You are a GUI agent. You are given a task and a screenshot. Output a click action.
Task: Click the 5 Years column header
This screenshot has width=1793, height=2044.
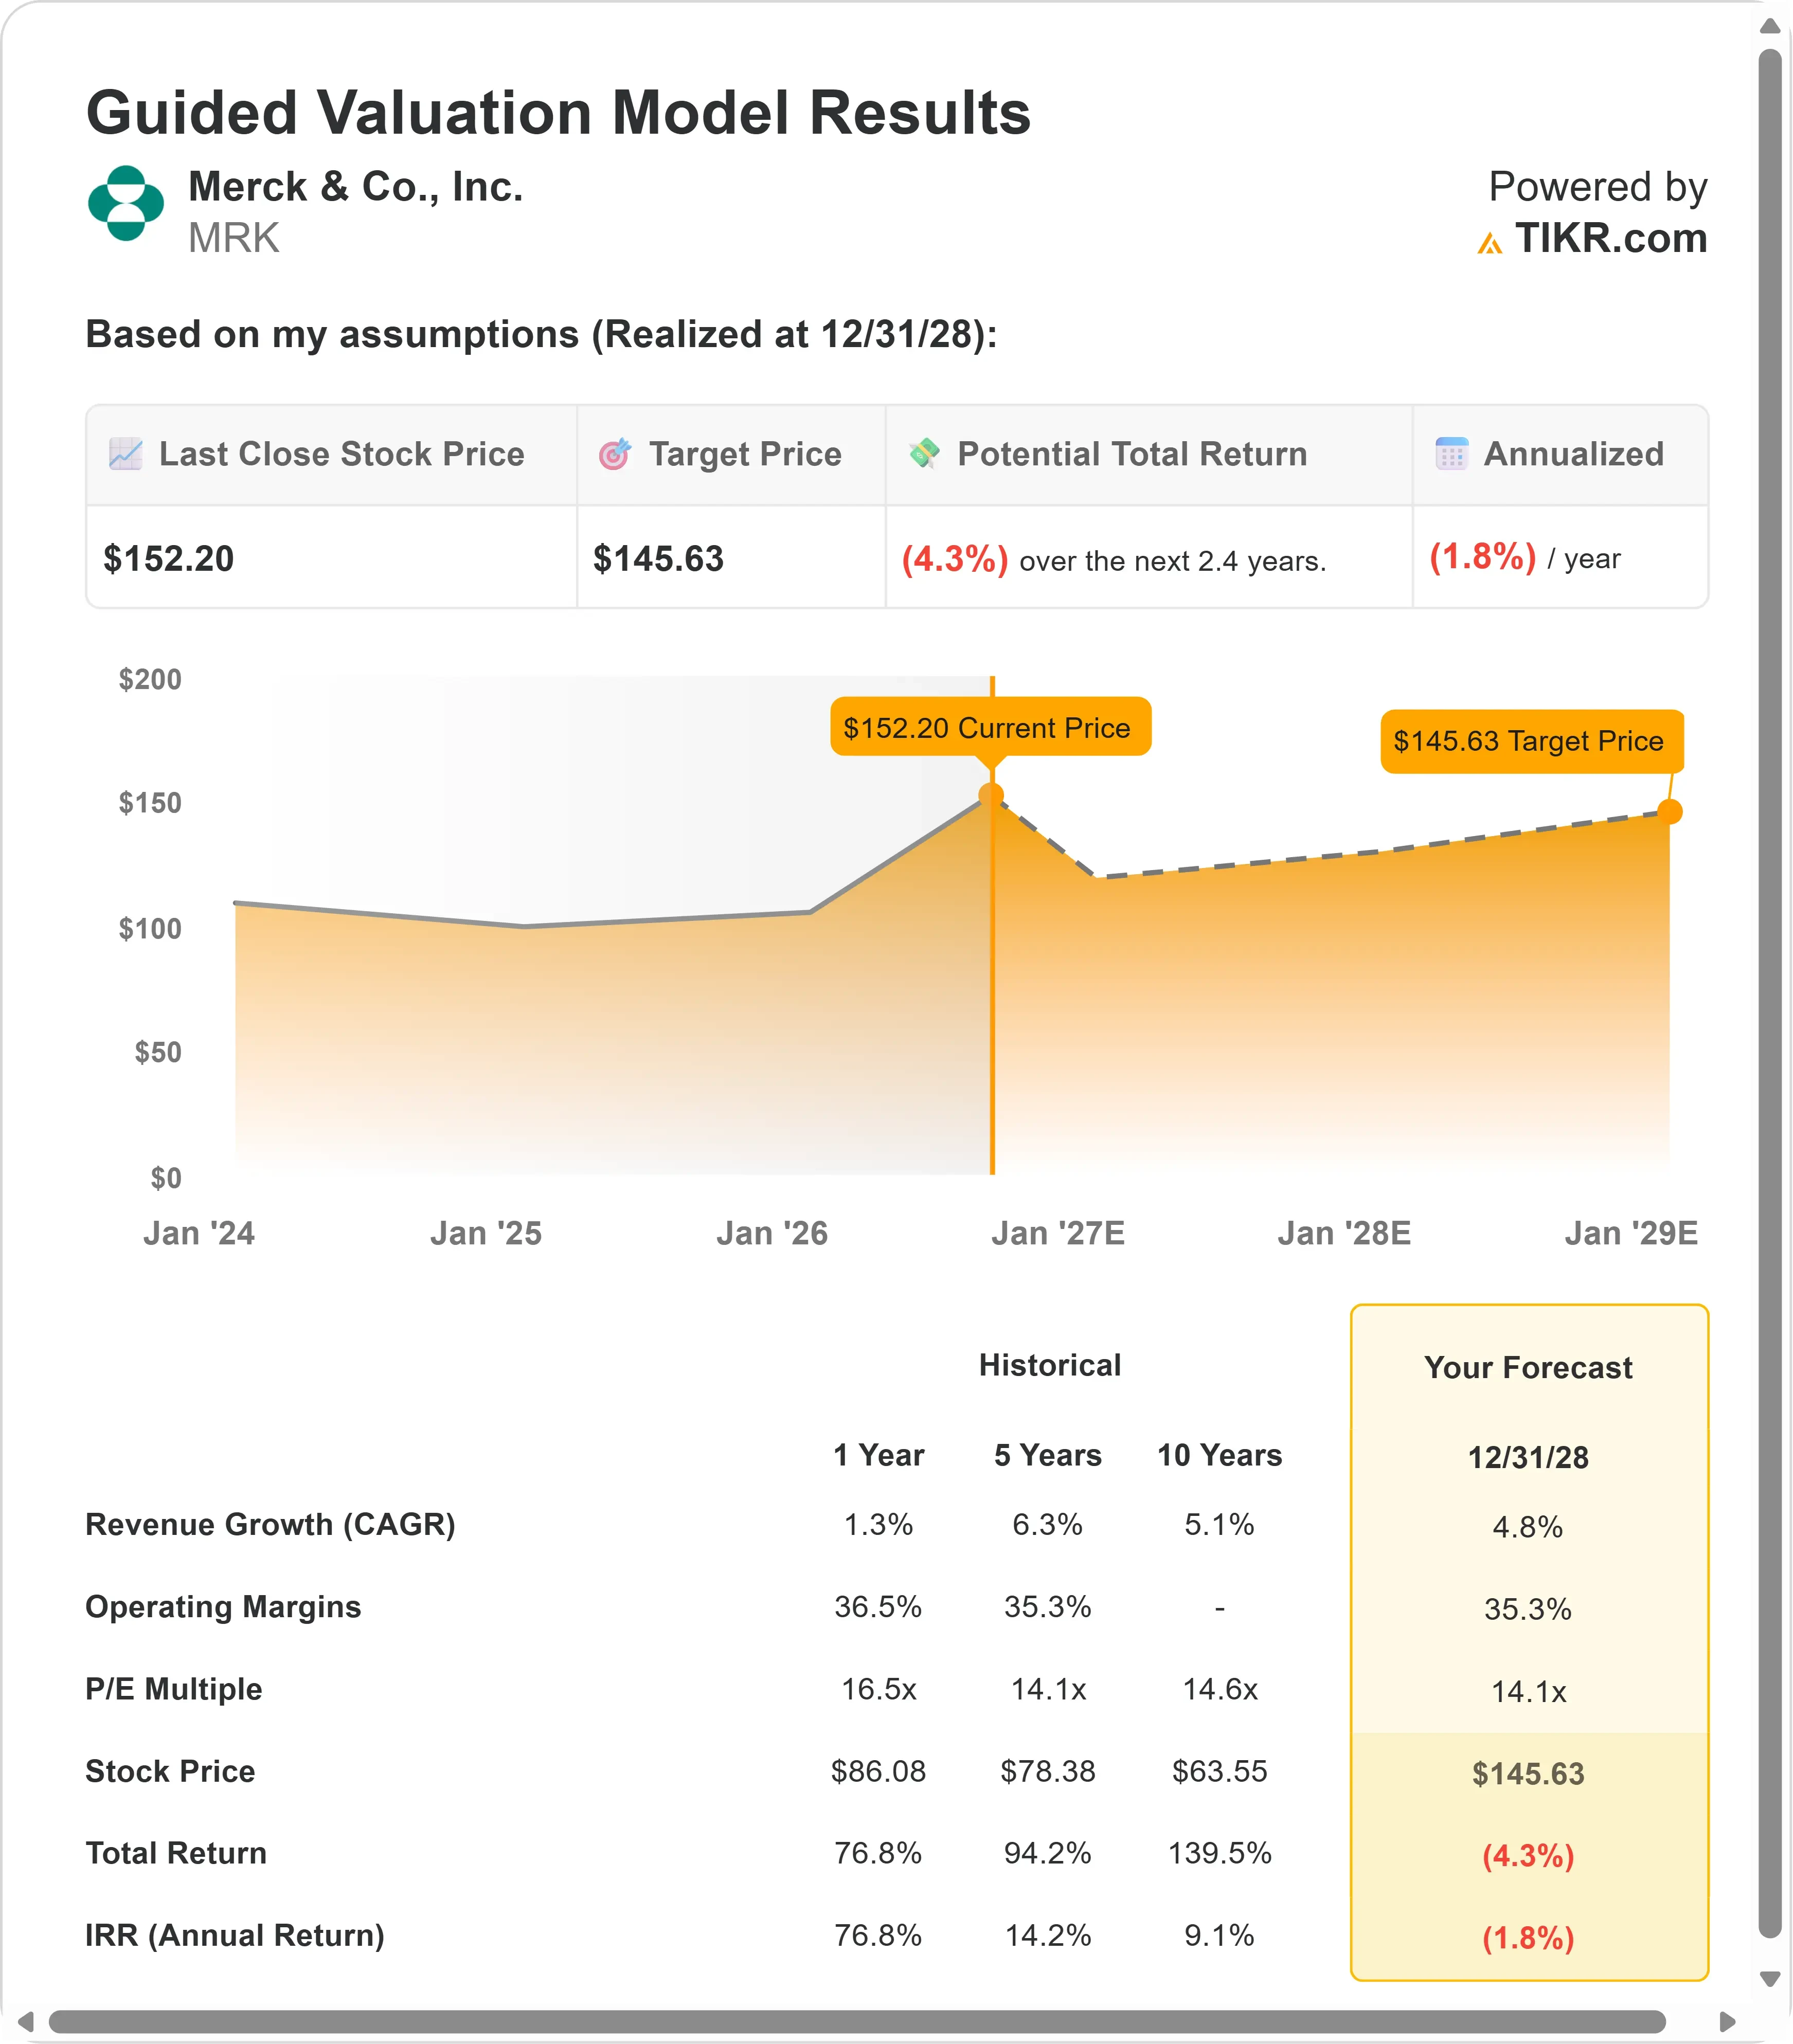tap(1048, 1455)
